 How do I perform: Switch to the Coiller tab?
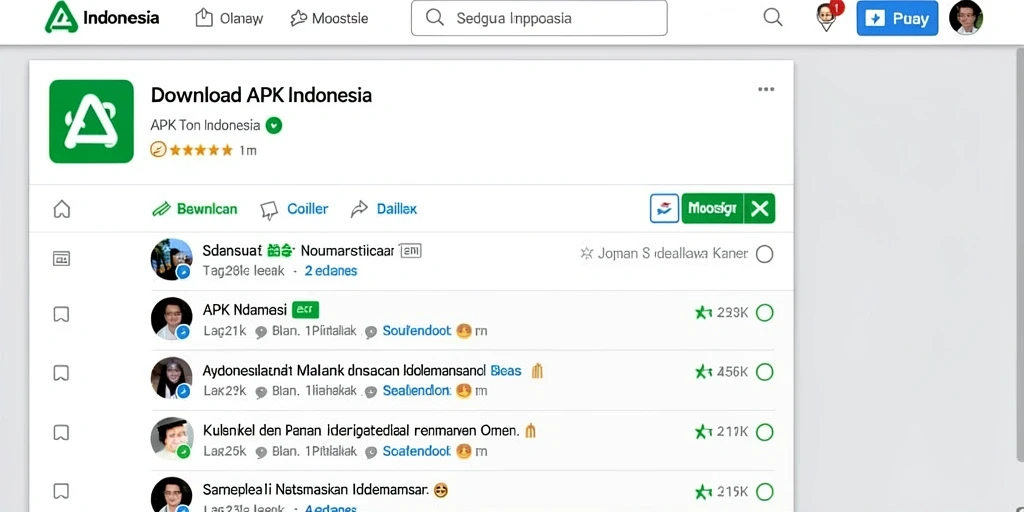click(x=295, y=209)
